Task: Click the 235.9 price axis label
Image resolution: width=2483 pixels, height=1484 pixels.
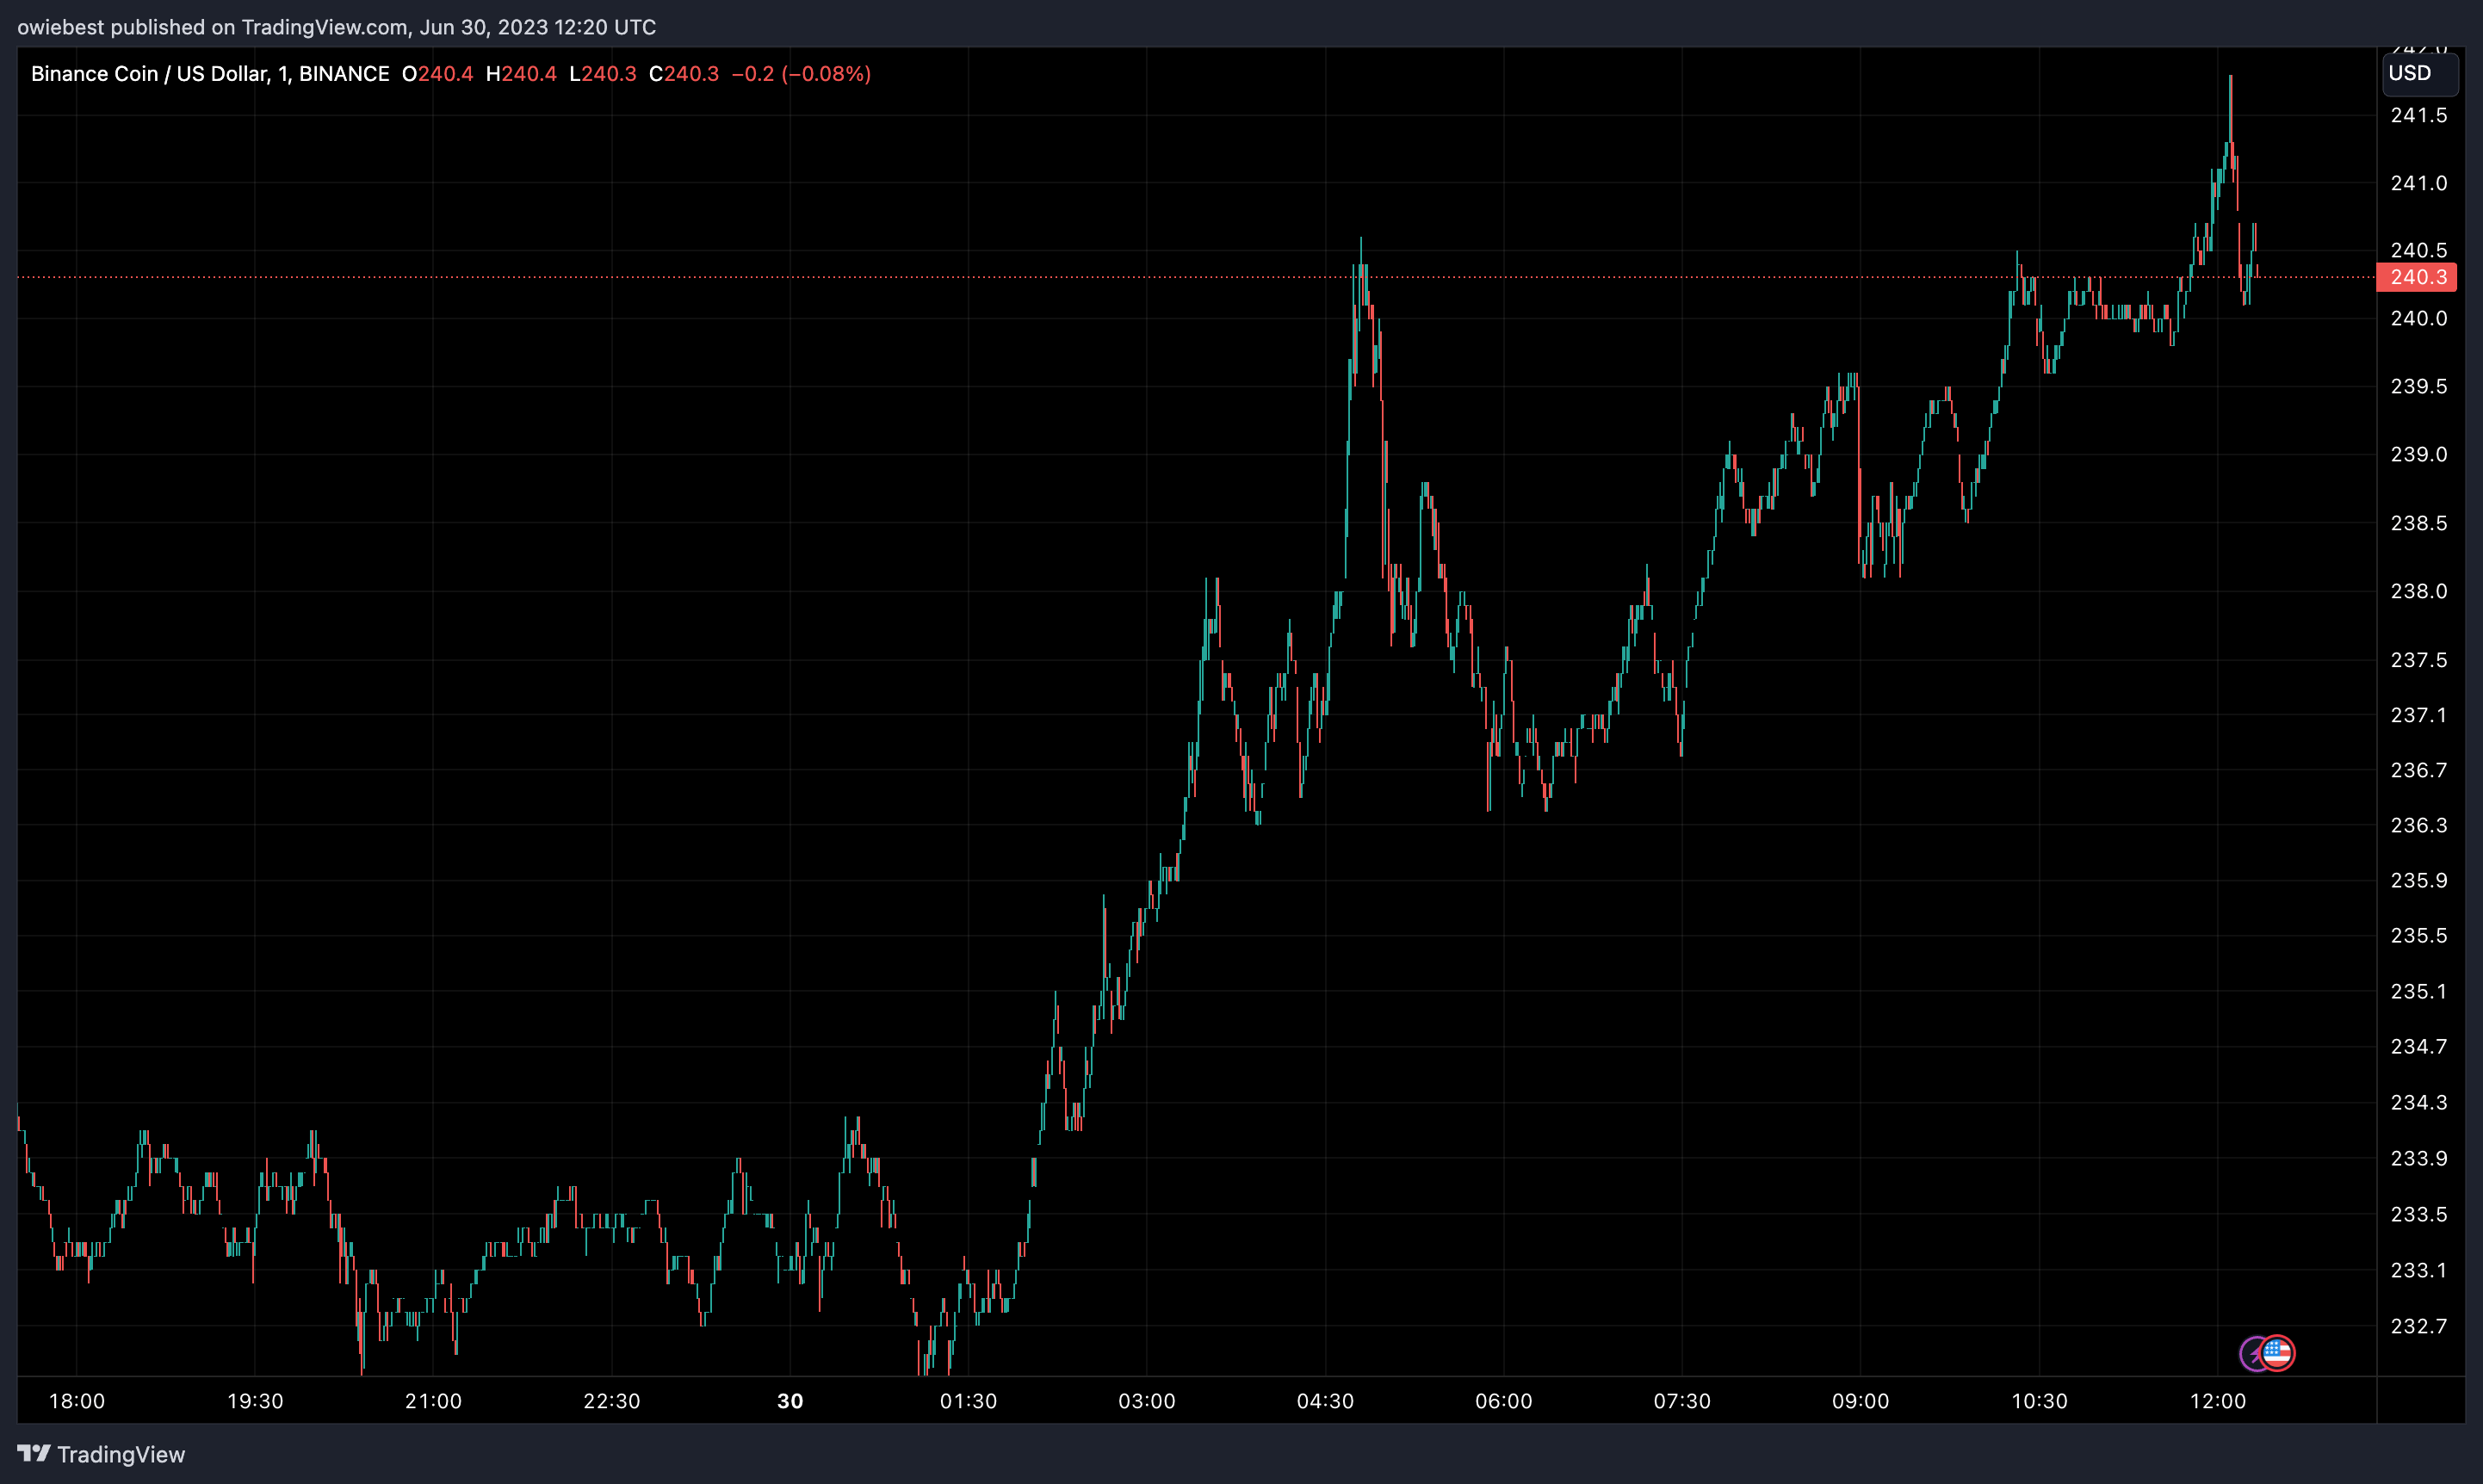Action: click(2419, 880)
